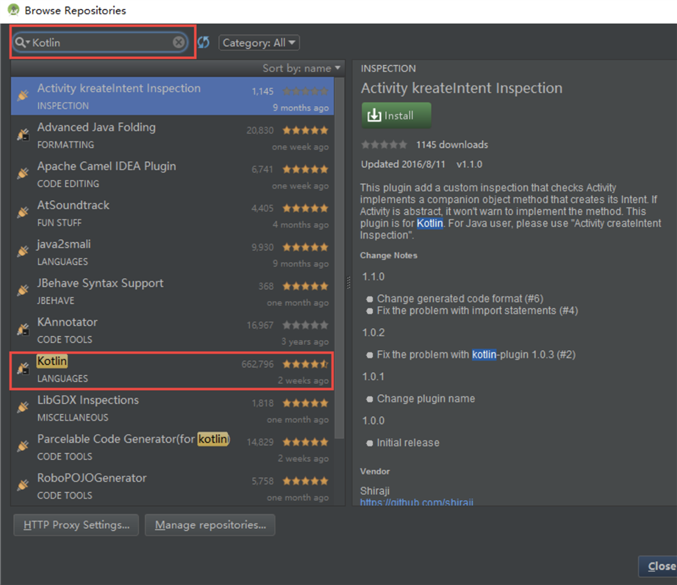Click KAnnotator grey star rating
This screenshot has height=585, width=677.
pyautogui.click(x=305, y=325)
